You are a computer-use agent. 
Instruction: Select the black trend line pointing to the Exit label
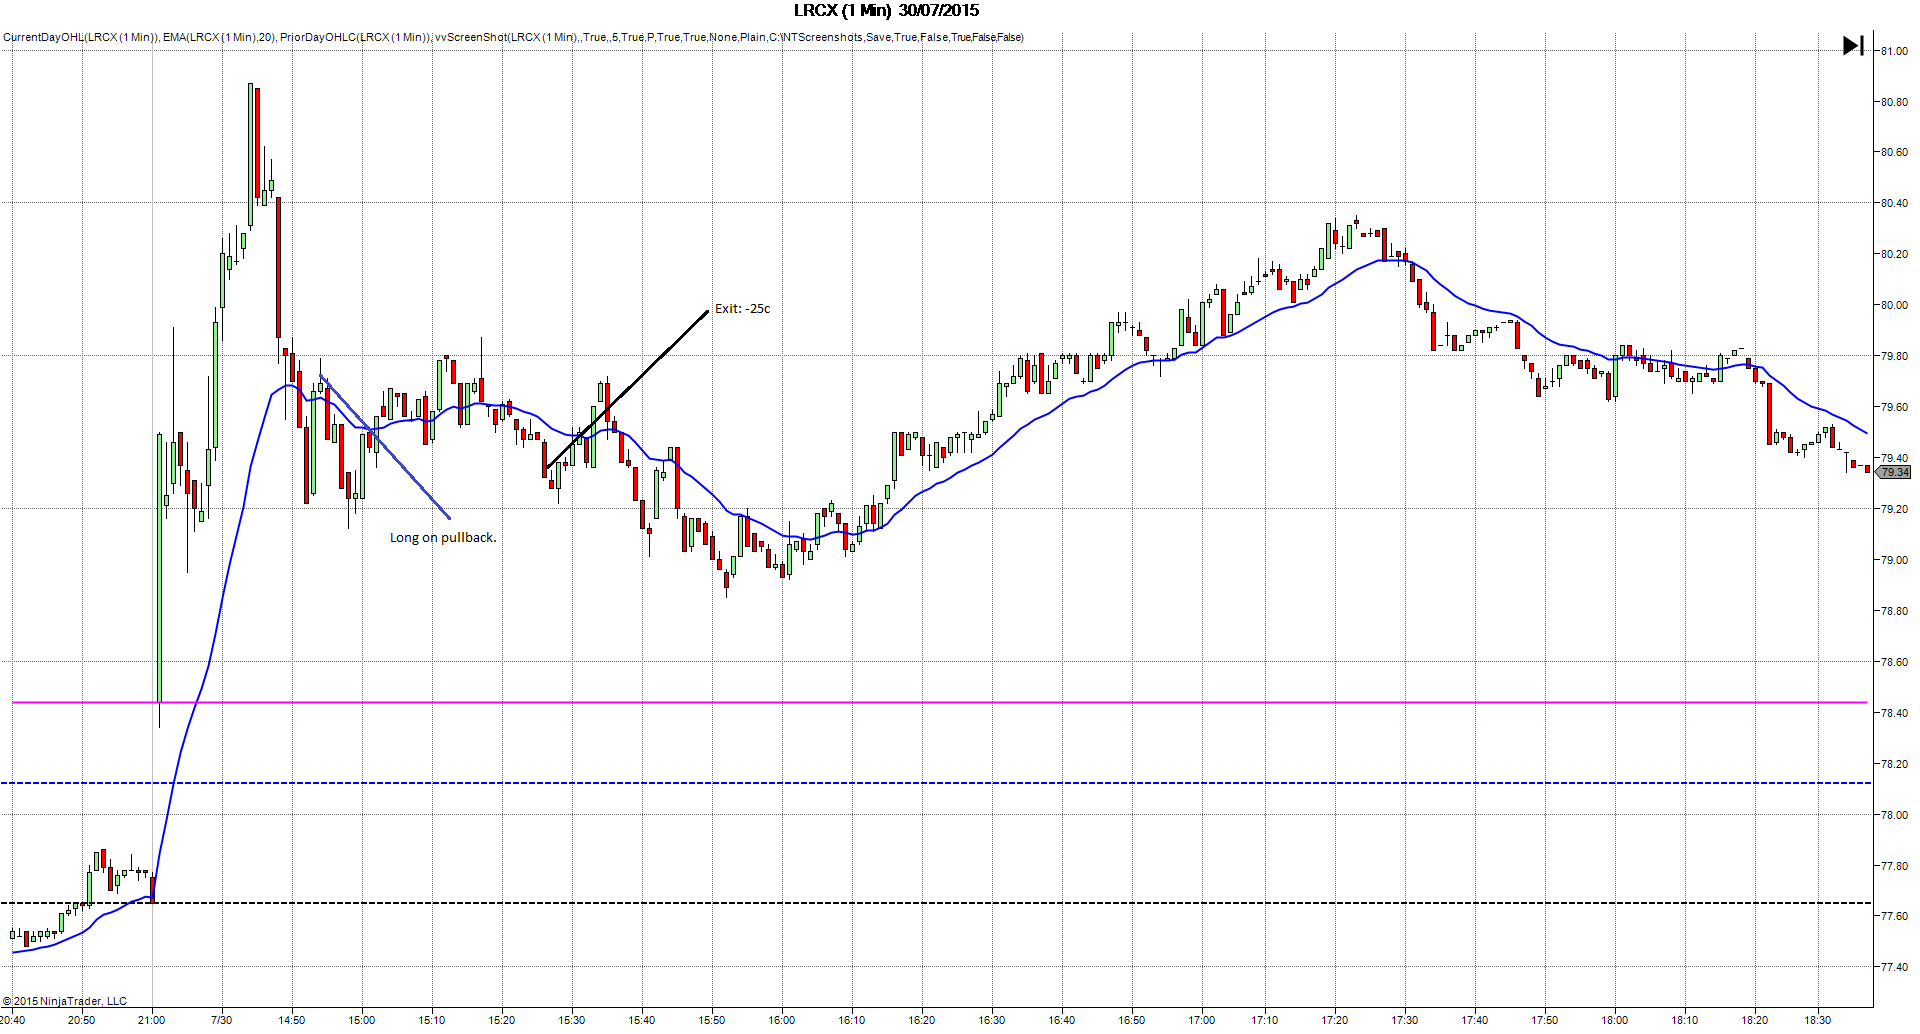627,389
